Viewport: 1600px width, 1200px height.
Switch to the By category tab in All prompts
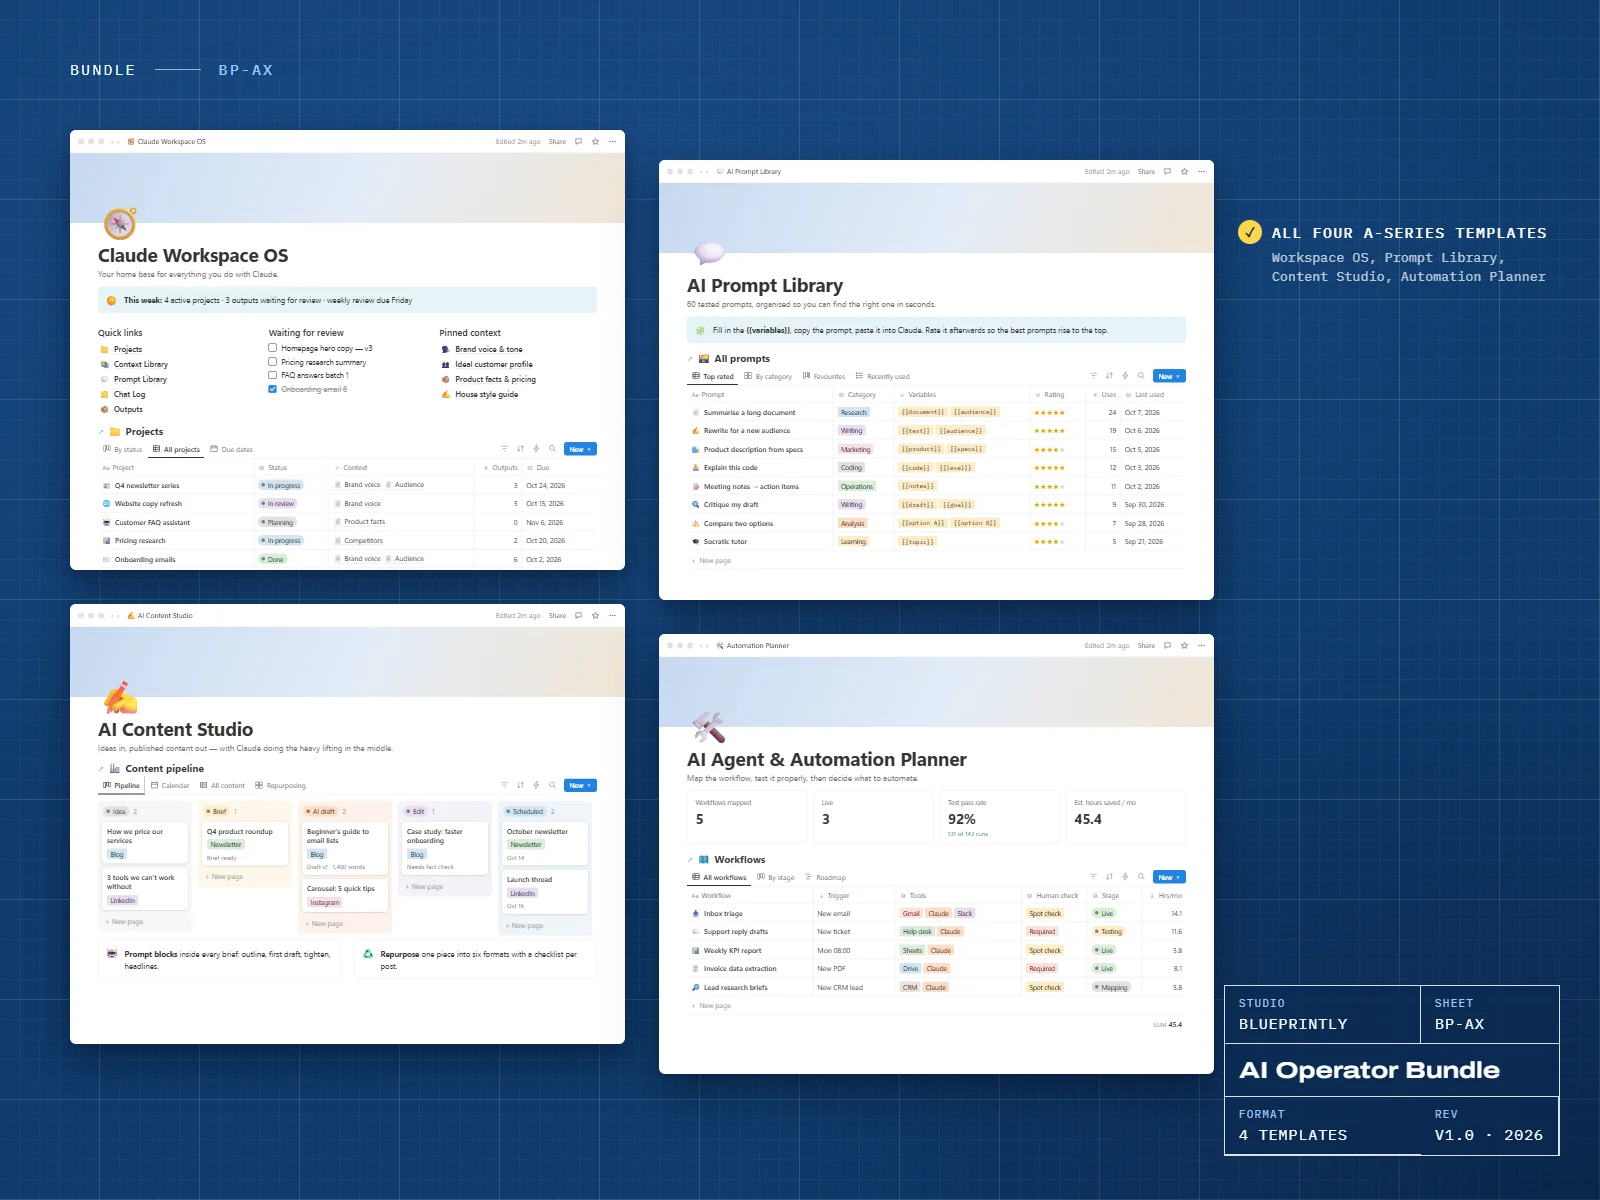point(768,377)
